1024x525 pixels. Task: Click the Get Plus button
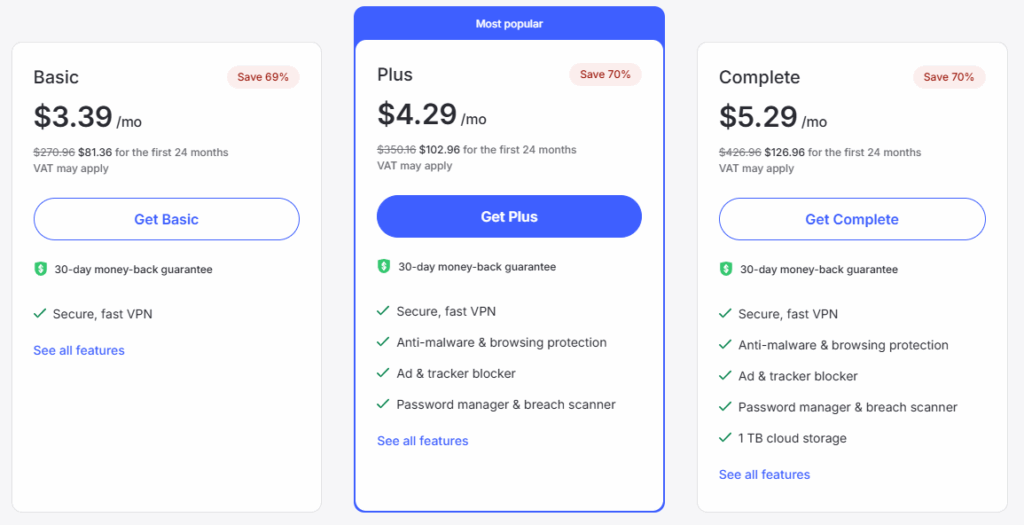(x=509, y=216)
